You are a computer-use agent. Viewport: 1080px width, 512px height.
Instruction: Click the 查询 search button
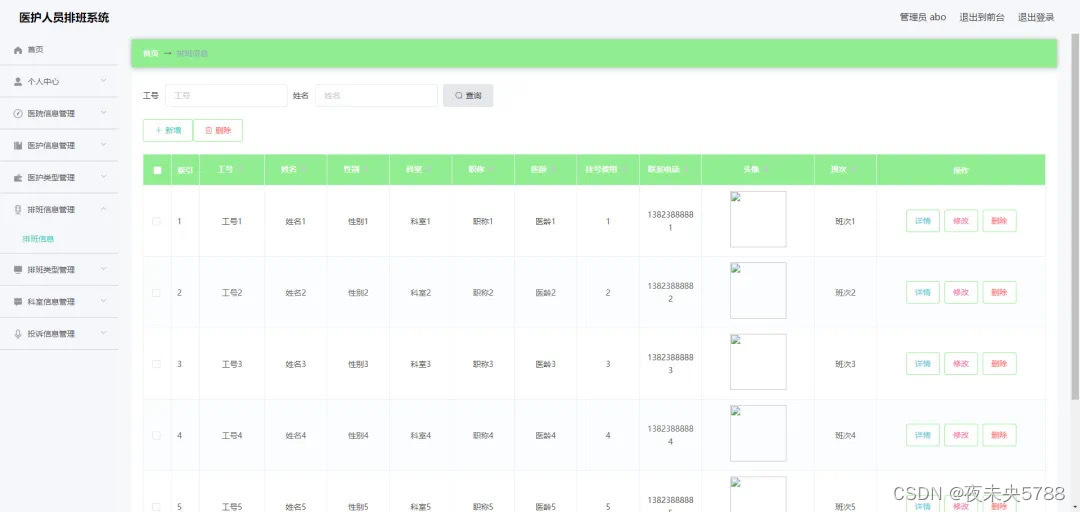click(x=468, y=96)
